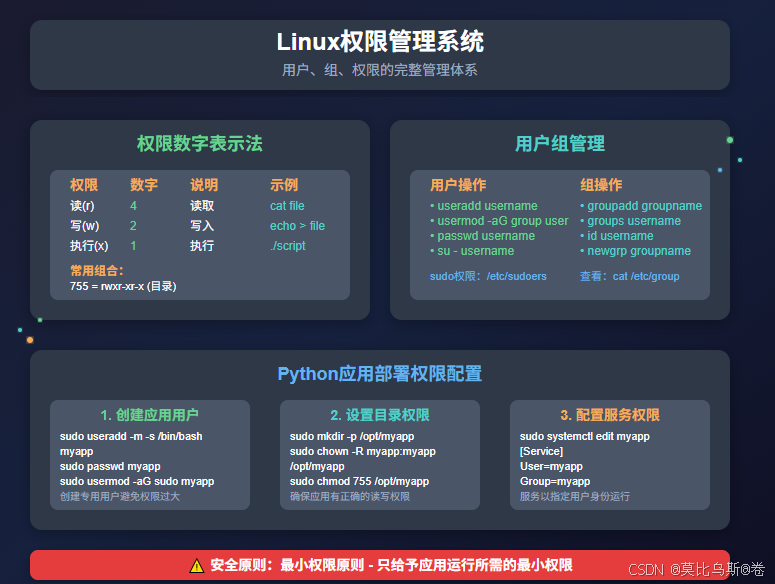
Task: Select "sudo chmod 755 /opt/myapp" line
Action: (x=359, y=481)
